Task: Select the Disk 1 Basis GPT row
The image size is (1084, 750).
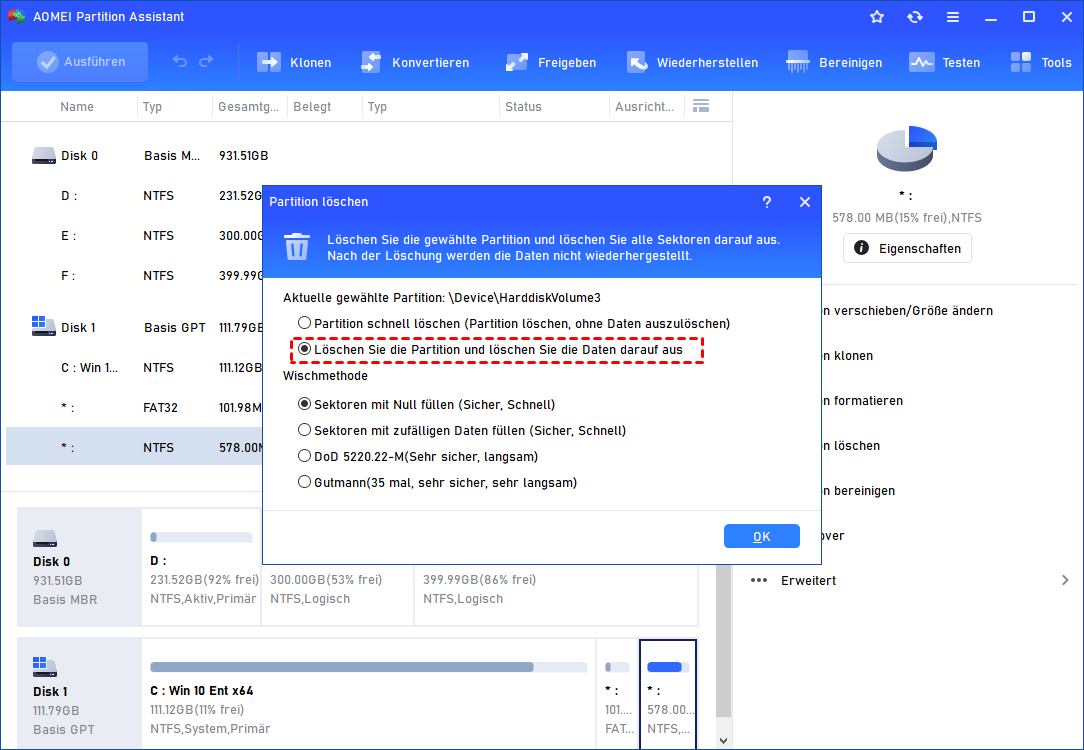Action: 135,328
